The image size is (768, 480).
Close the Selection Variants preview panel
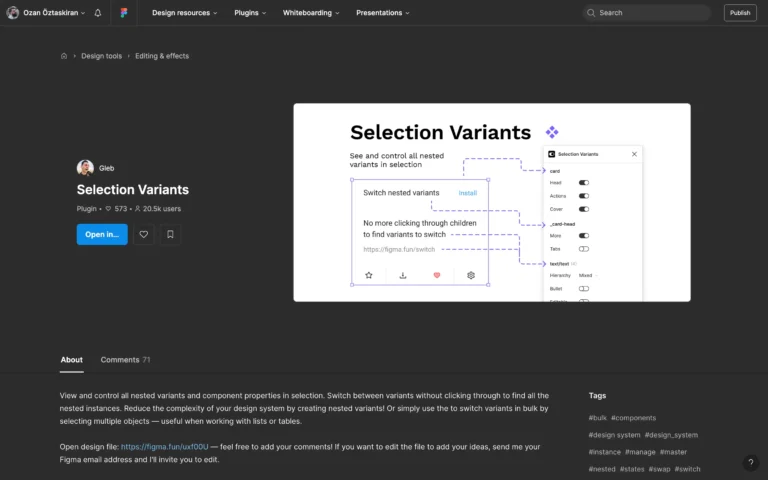634,154
